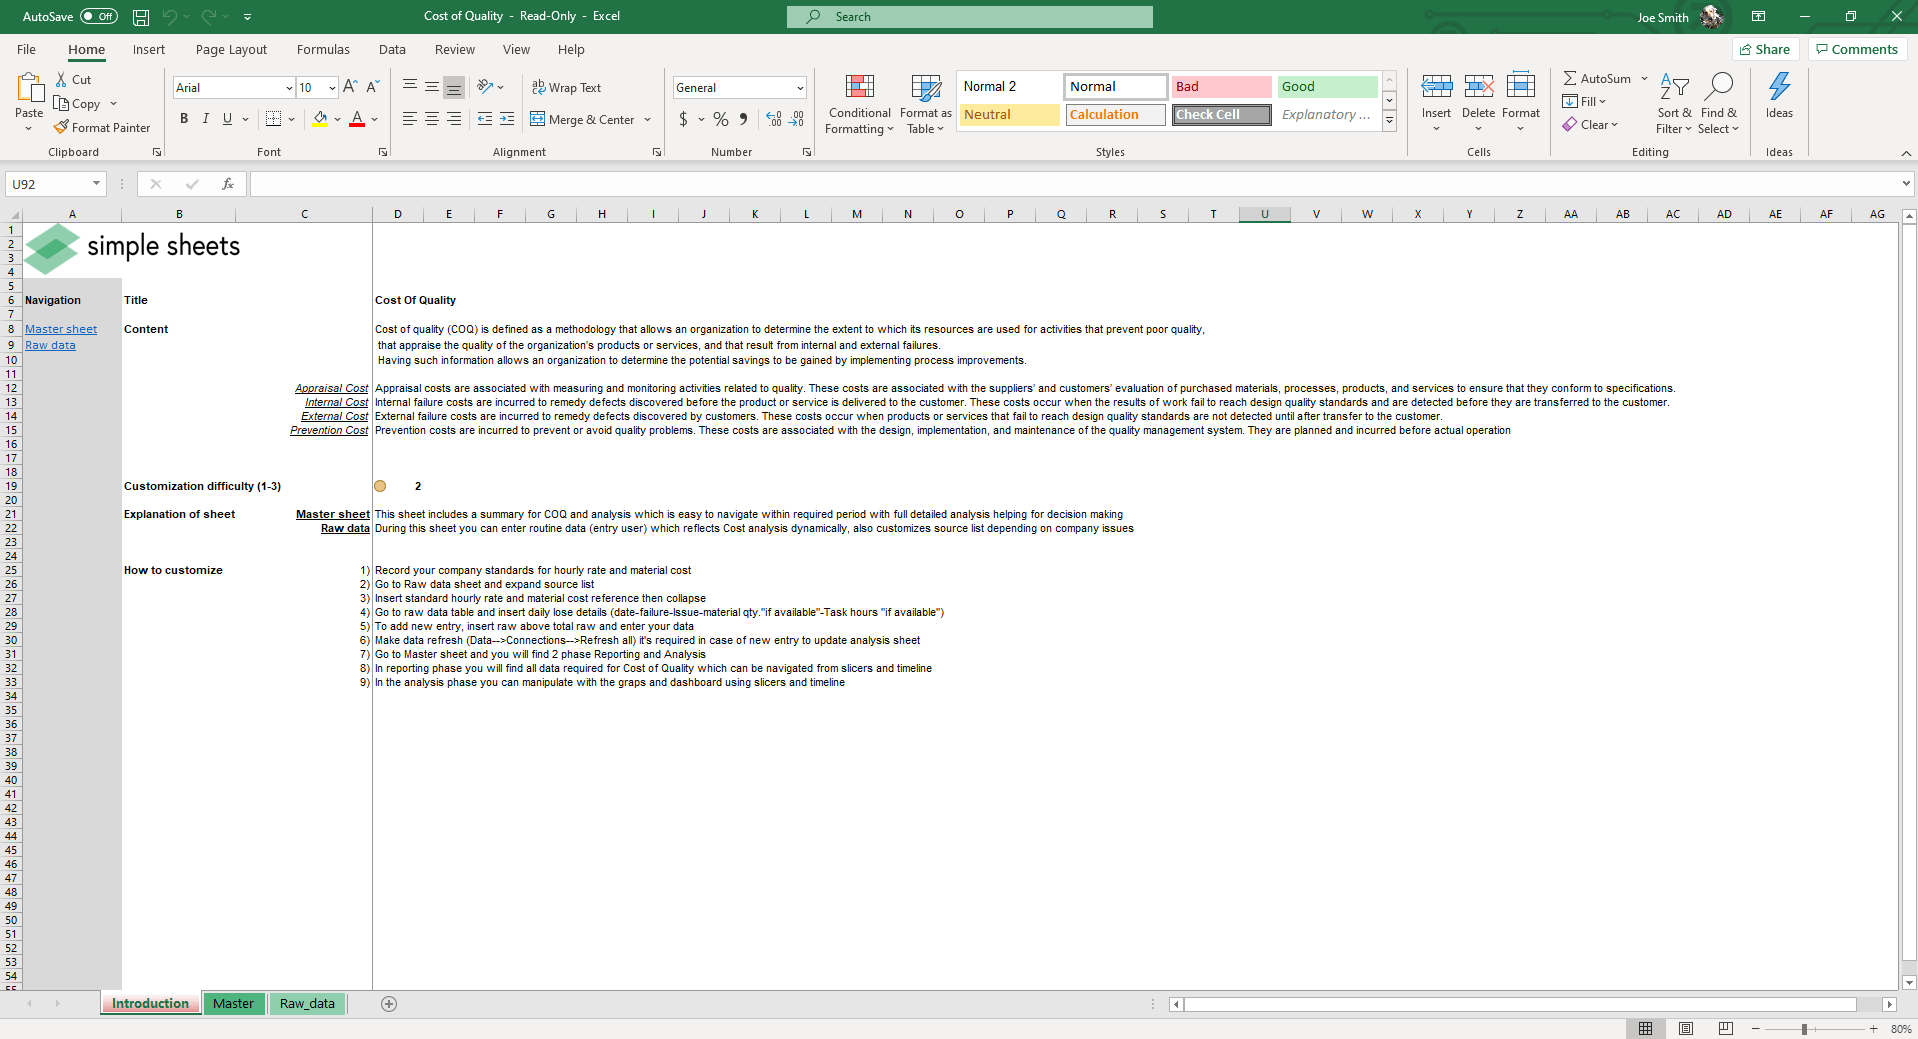Open the Insert ribbon tab
The height and width of the screenshot is (1039, 1918).
click(149, 49)
